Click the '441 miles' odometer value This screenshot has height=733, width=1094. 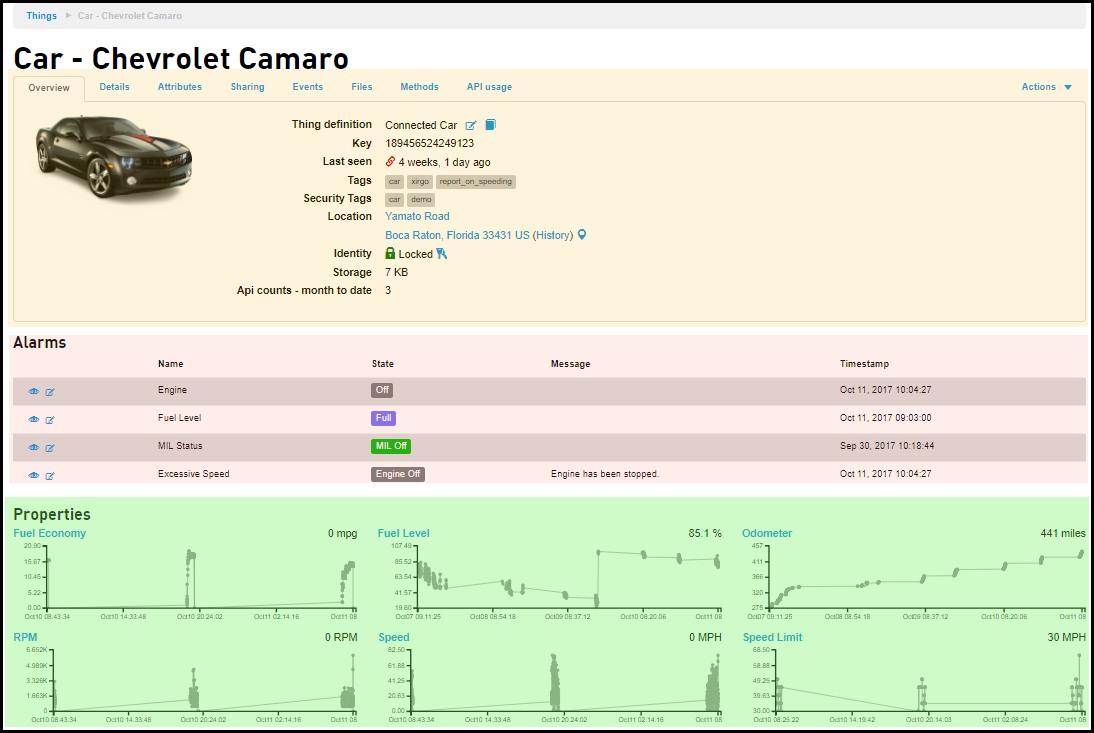[1063, 533]
